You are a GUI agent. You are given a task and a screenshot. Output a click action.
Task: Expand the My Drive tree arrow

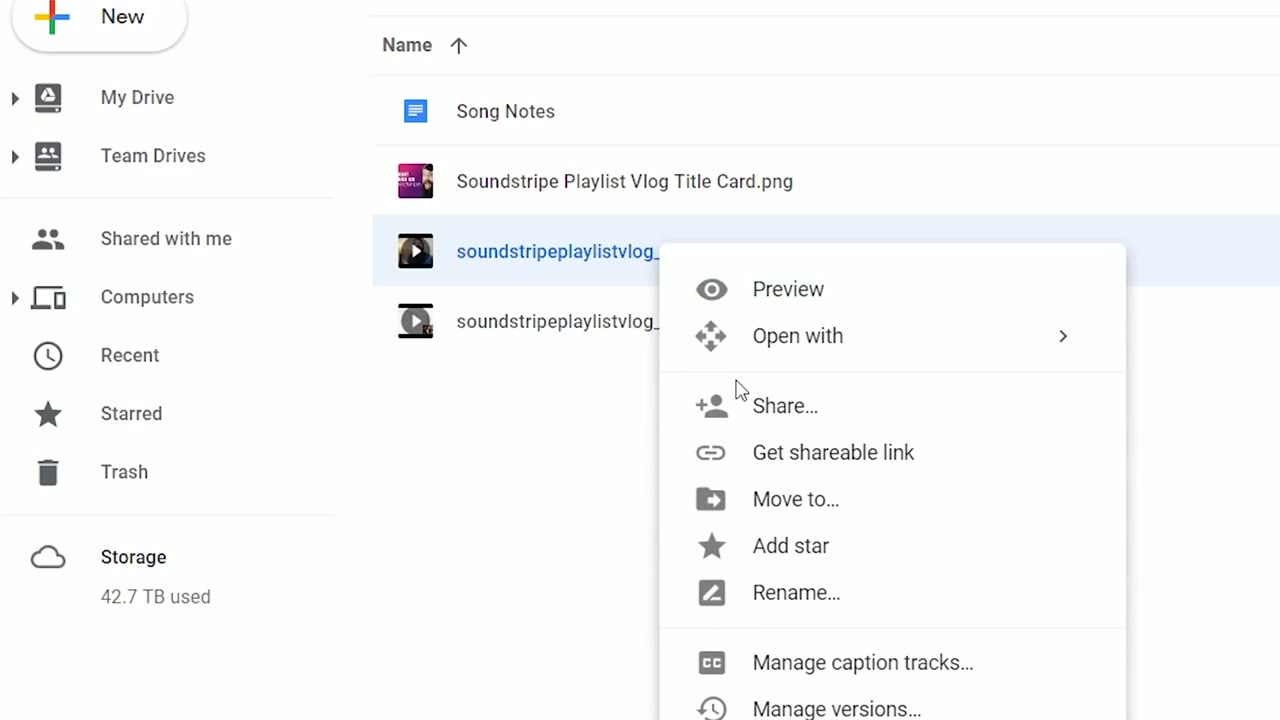click(x=15, y=98)
